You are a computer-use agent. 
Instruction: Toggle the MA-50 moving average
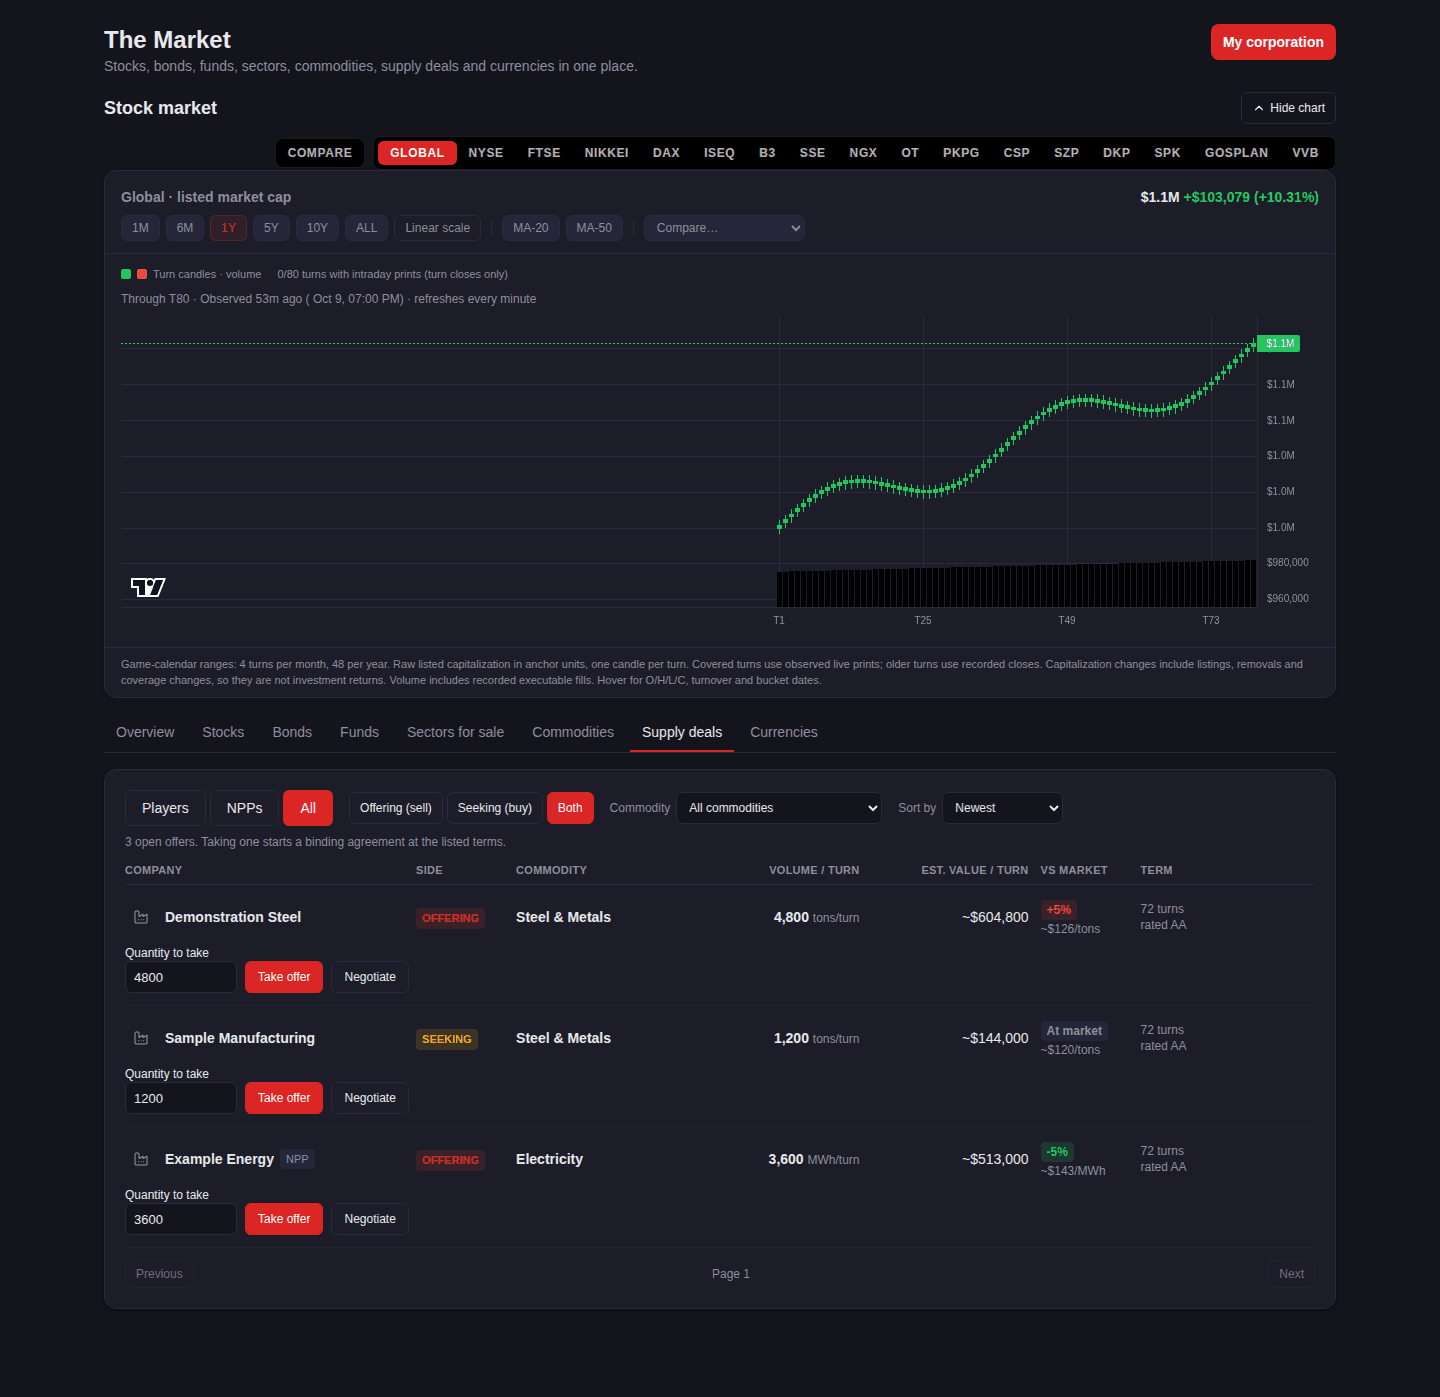coord(594,228)
